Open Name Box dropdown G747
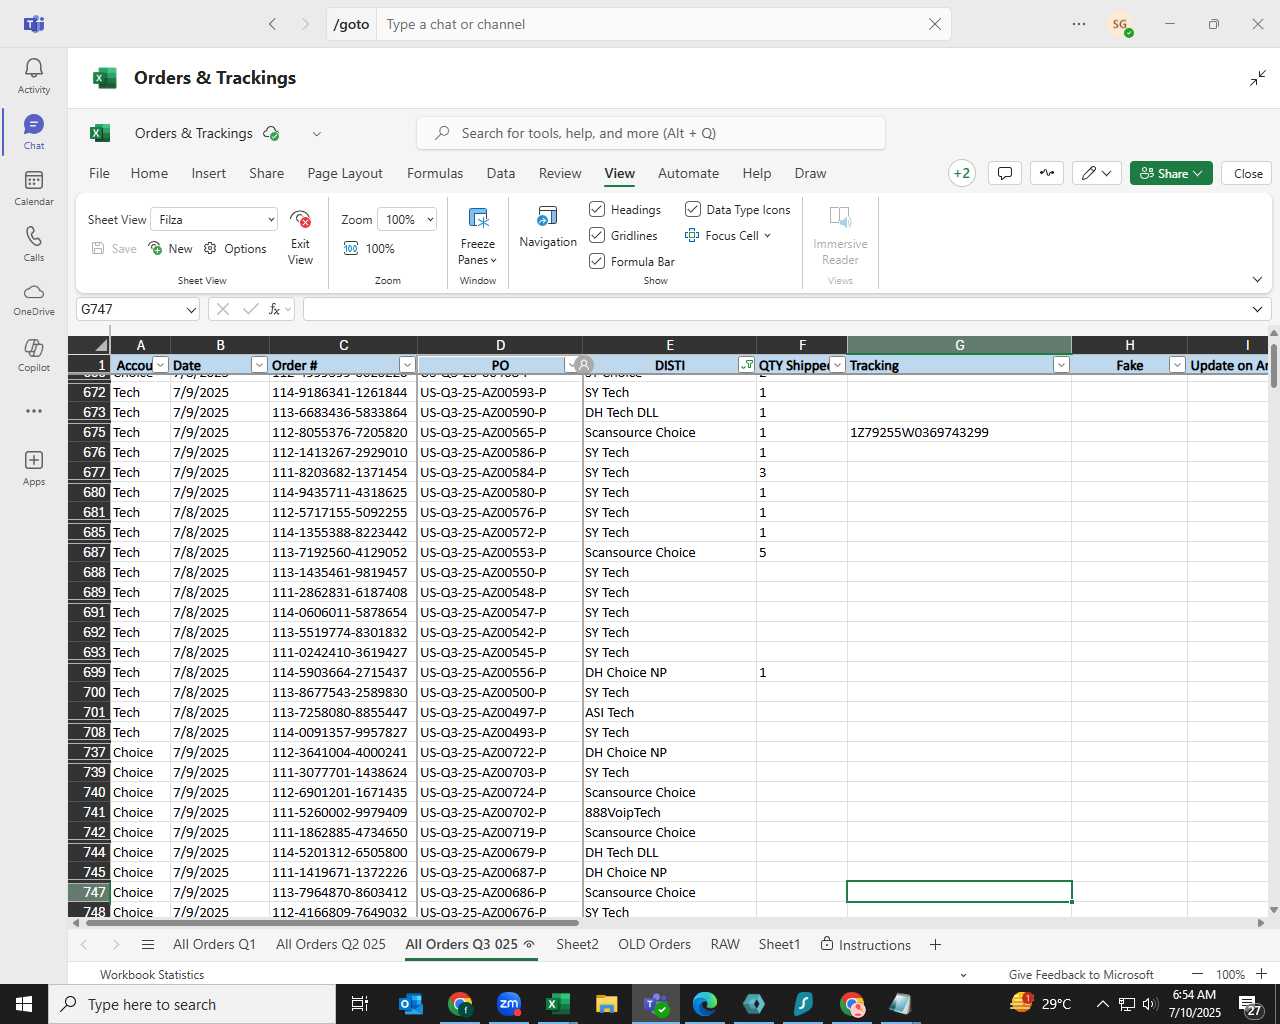 coord(191,310)
